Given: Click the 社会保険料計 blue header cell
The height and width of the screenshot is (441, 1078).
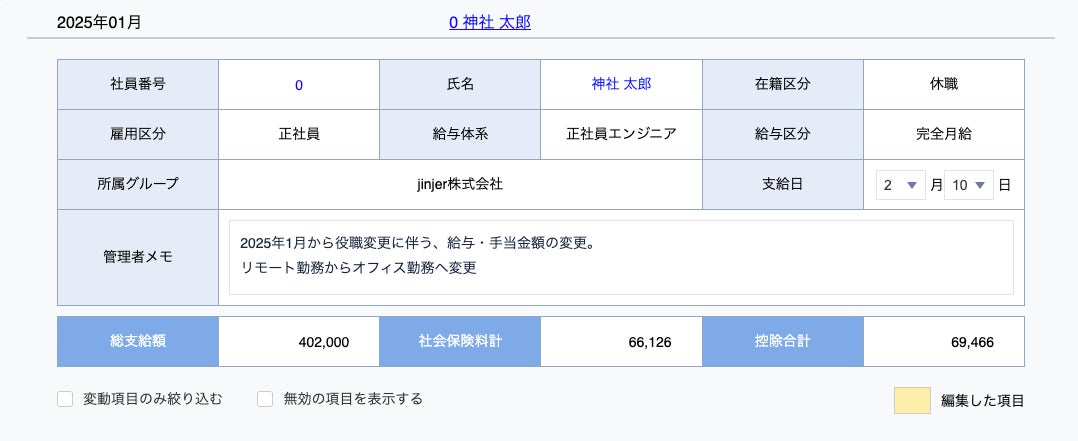Looking at the screenshot, I should (x=460, y=341).
